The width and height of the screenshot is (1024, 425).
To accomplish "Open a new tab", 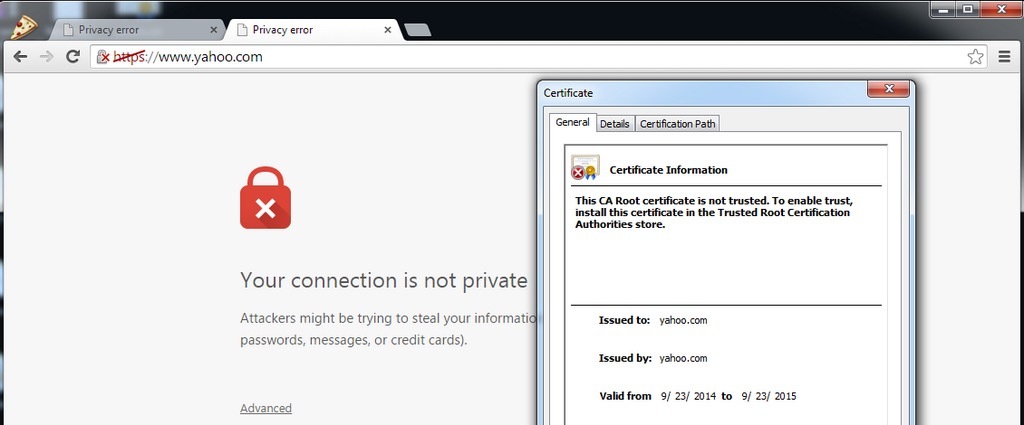I will click(x=417, y=29).
